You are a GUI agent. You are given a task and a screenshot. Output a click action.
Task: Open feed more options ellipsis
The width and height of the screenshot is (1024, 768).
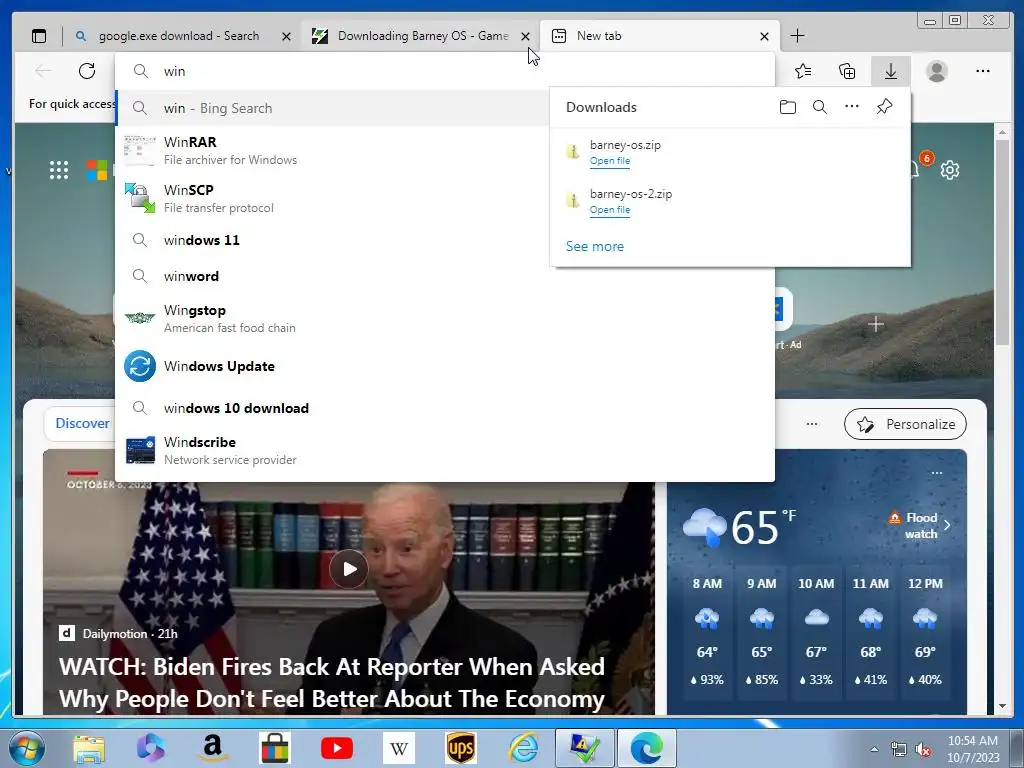click(812, 424)
